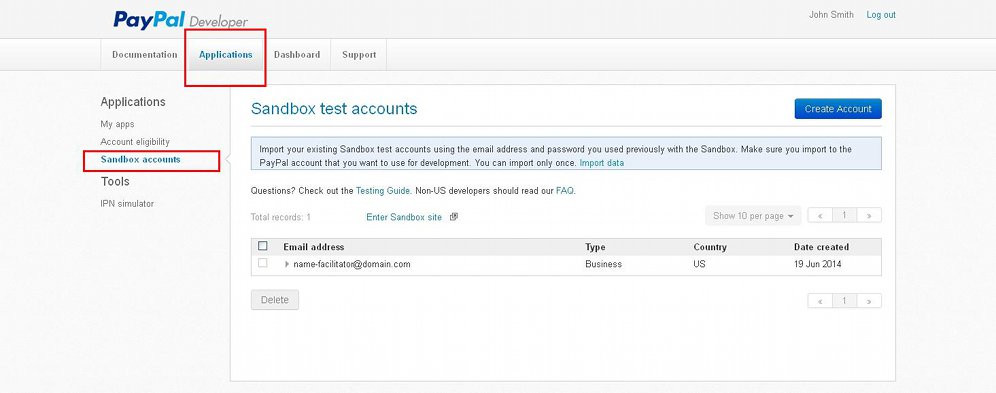Click the PayPal Developer logo
Viewport: 996px width, 393px height.
[180, 20]
